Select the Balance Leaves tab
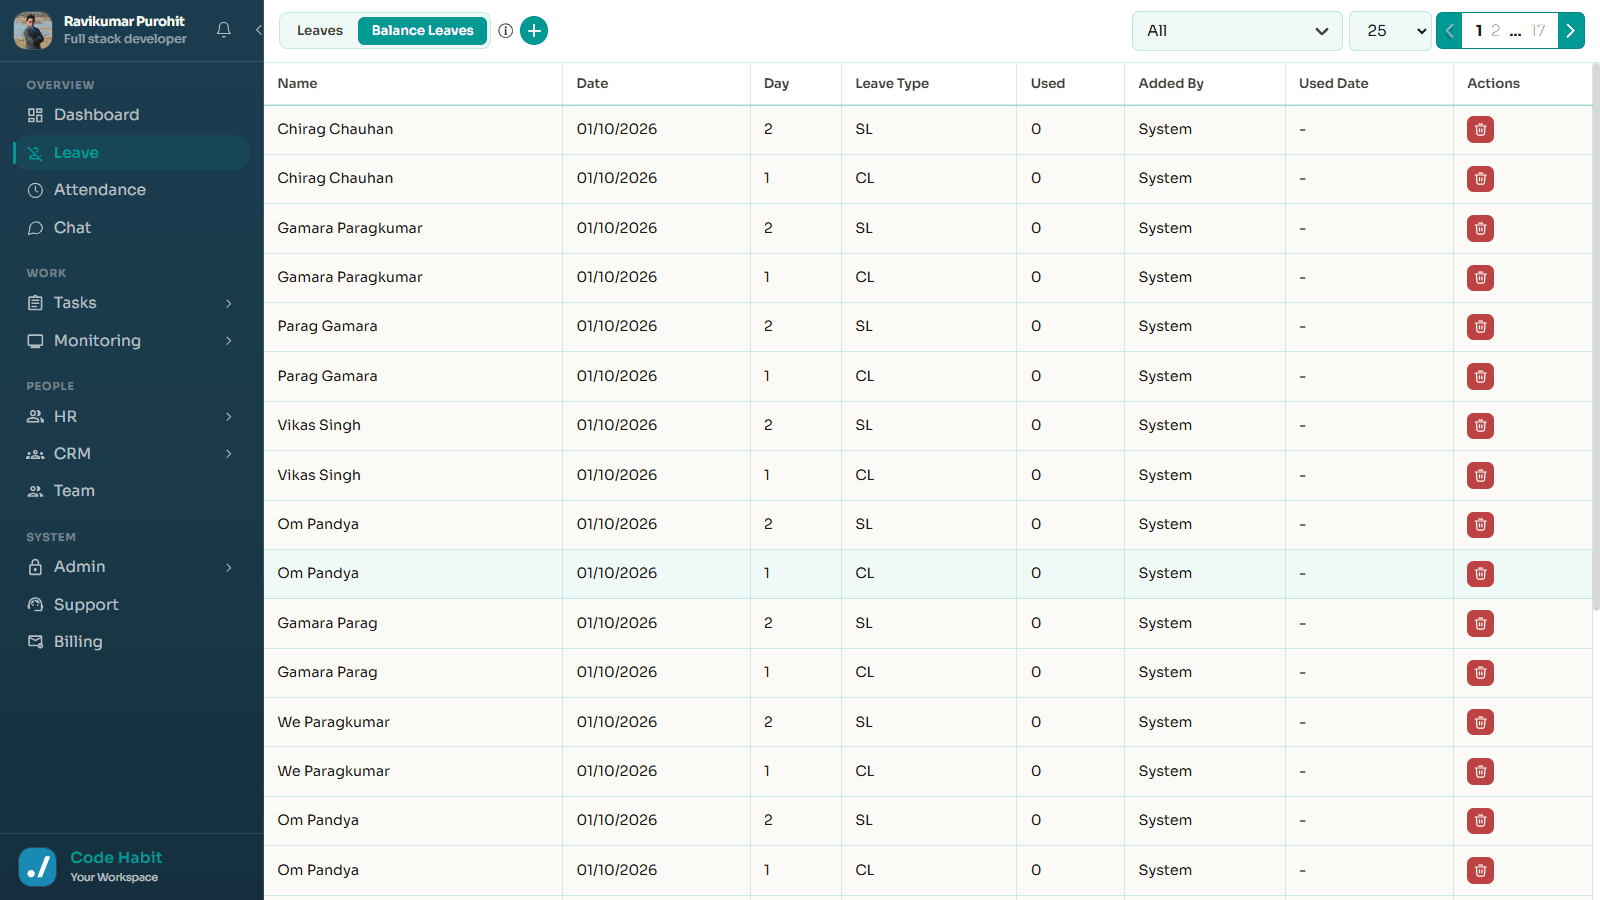Screen dimensions: 1600x900 (x=423, y=31)
